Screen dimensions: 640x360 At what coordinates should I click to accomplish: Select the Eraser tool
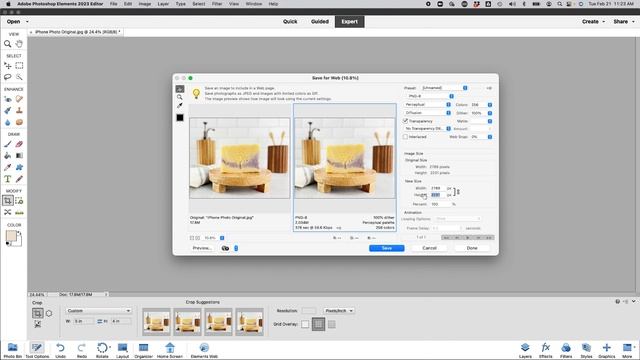click(19, 144)
